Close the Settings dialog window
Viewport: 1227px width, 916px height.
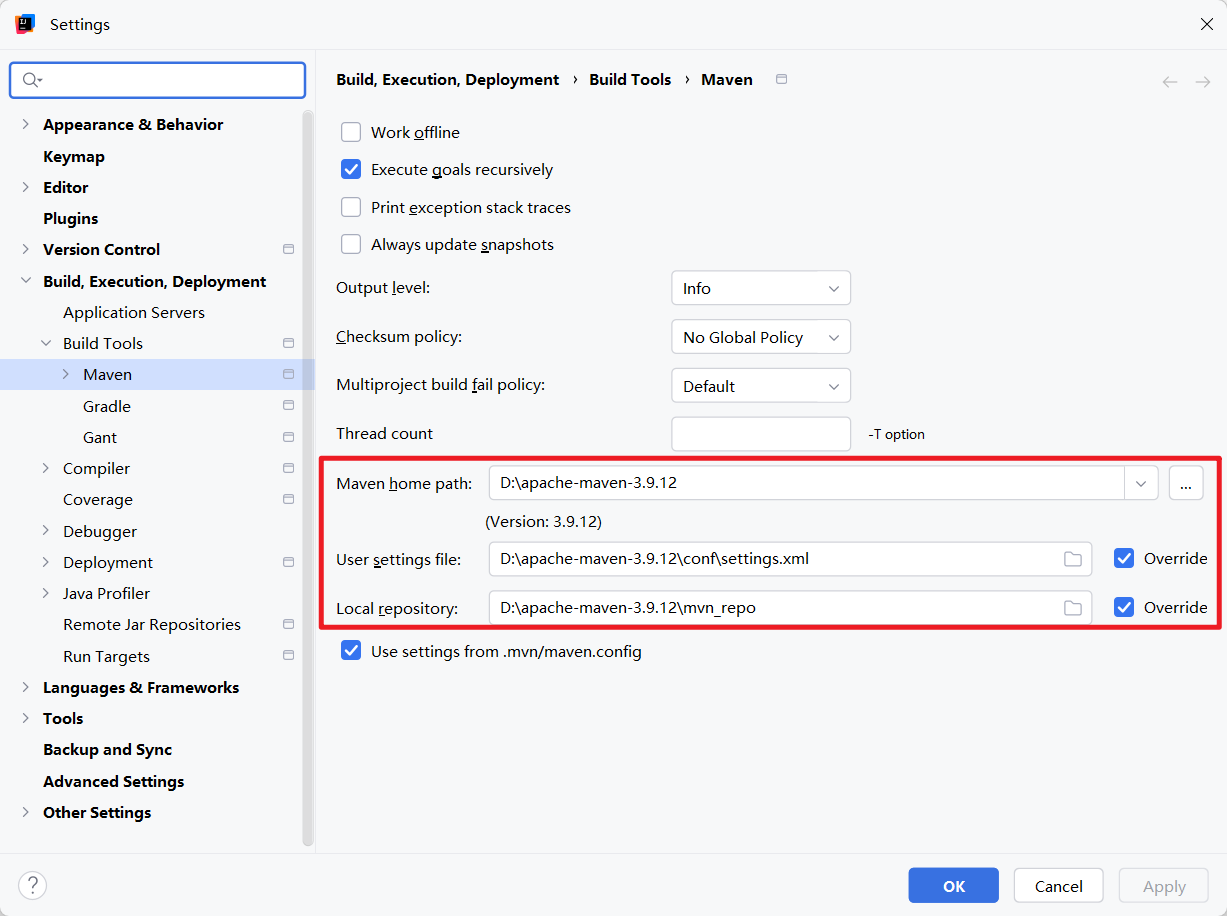(x=1206, y=24)
